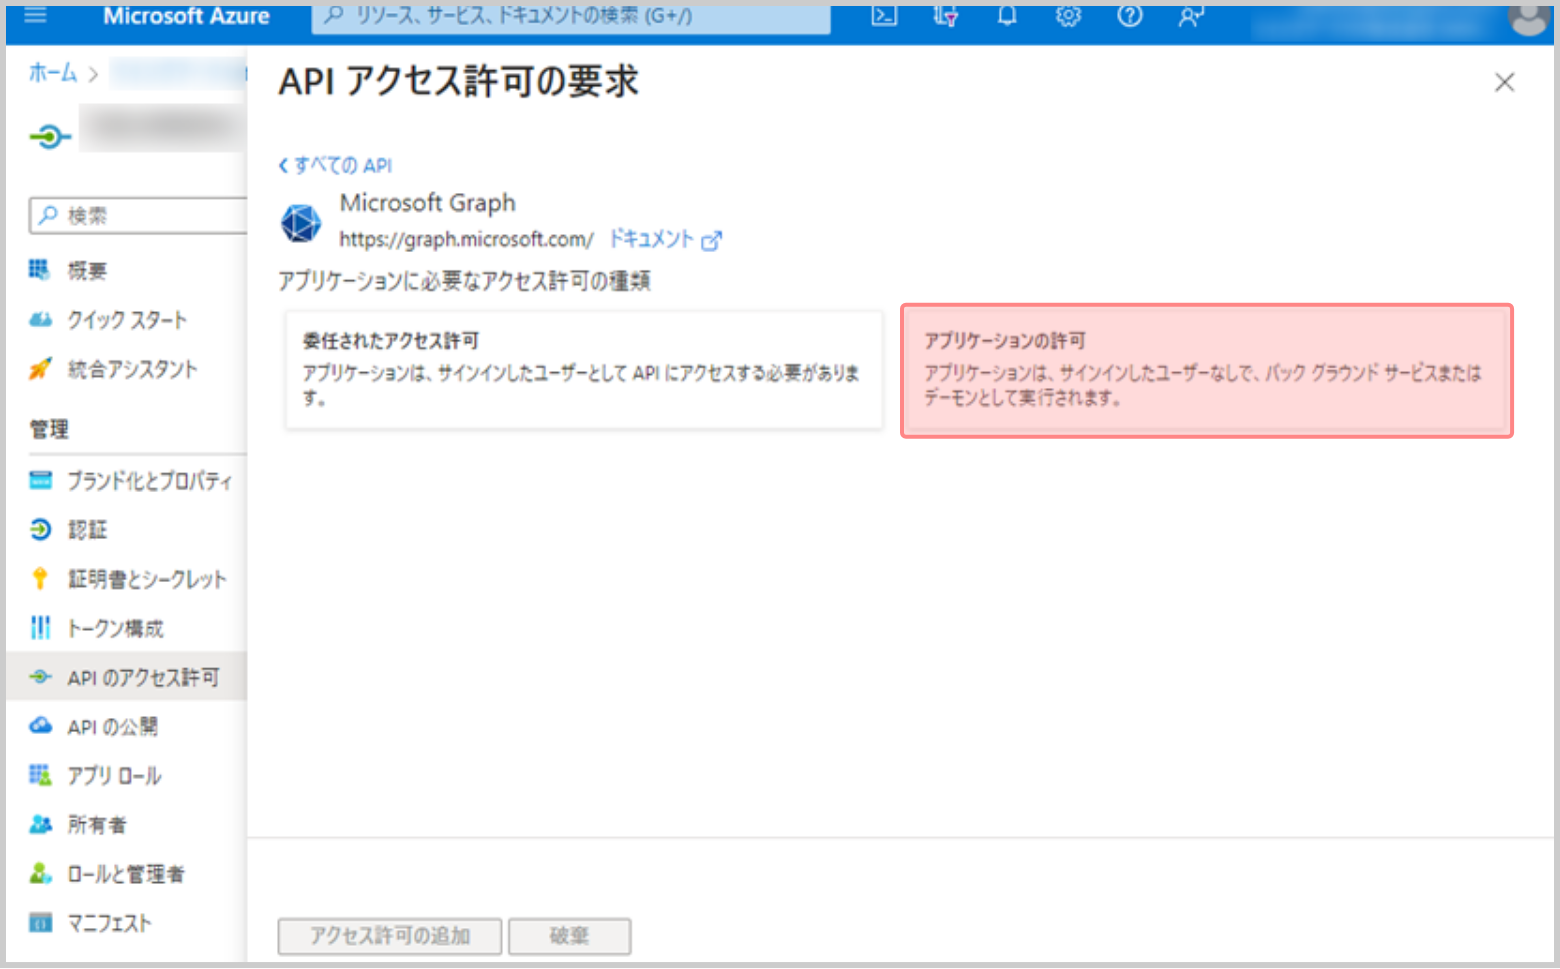
Task: Click the top resource search bar
Action: 570,17
